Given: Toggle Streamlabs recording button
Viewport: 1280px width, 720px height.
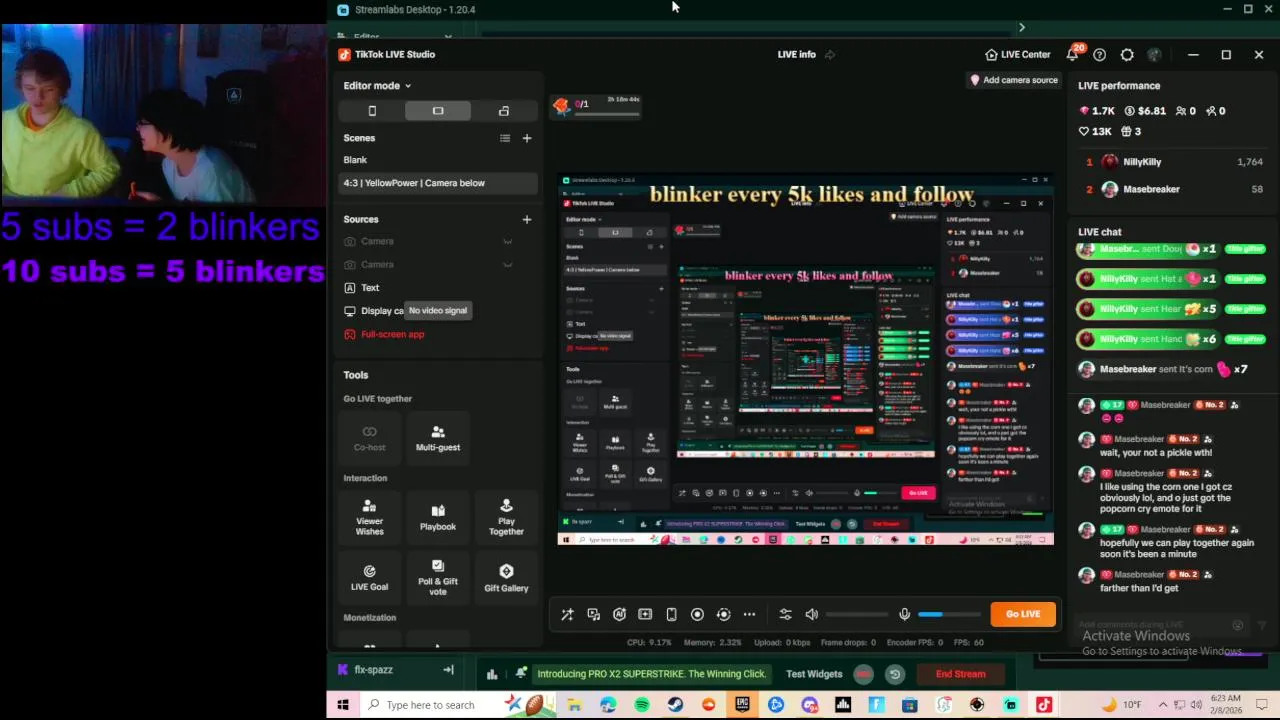Looking at the screenshot, I should click(x=864, y=674).
